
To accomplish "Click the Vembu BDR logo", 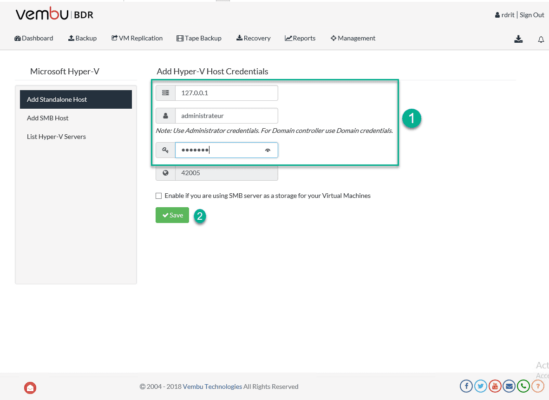I will click(54, 14).
